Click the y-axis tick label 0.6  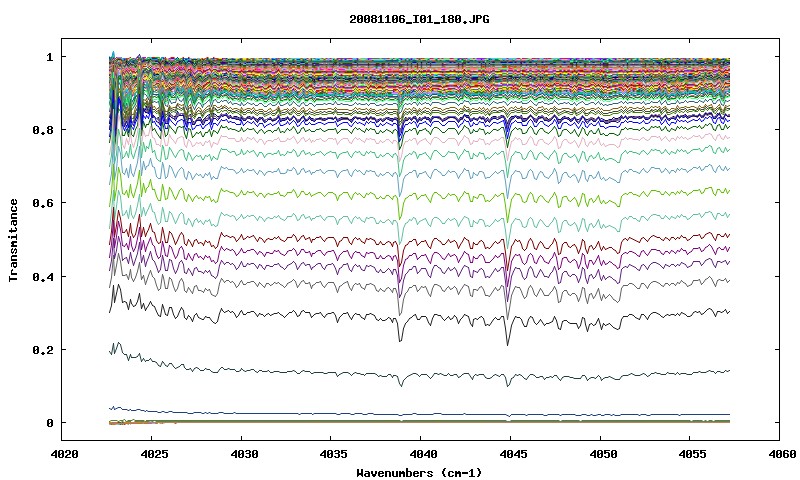click(42, 203)
